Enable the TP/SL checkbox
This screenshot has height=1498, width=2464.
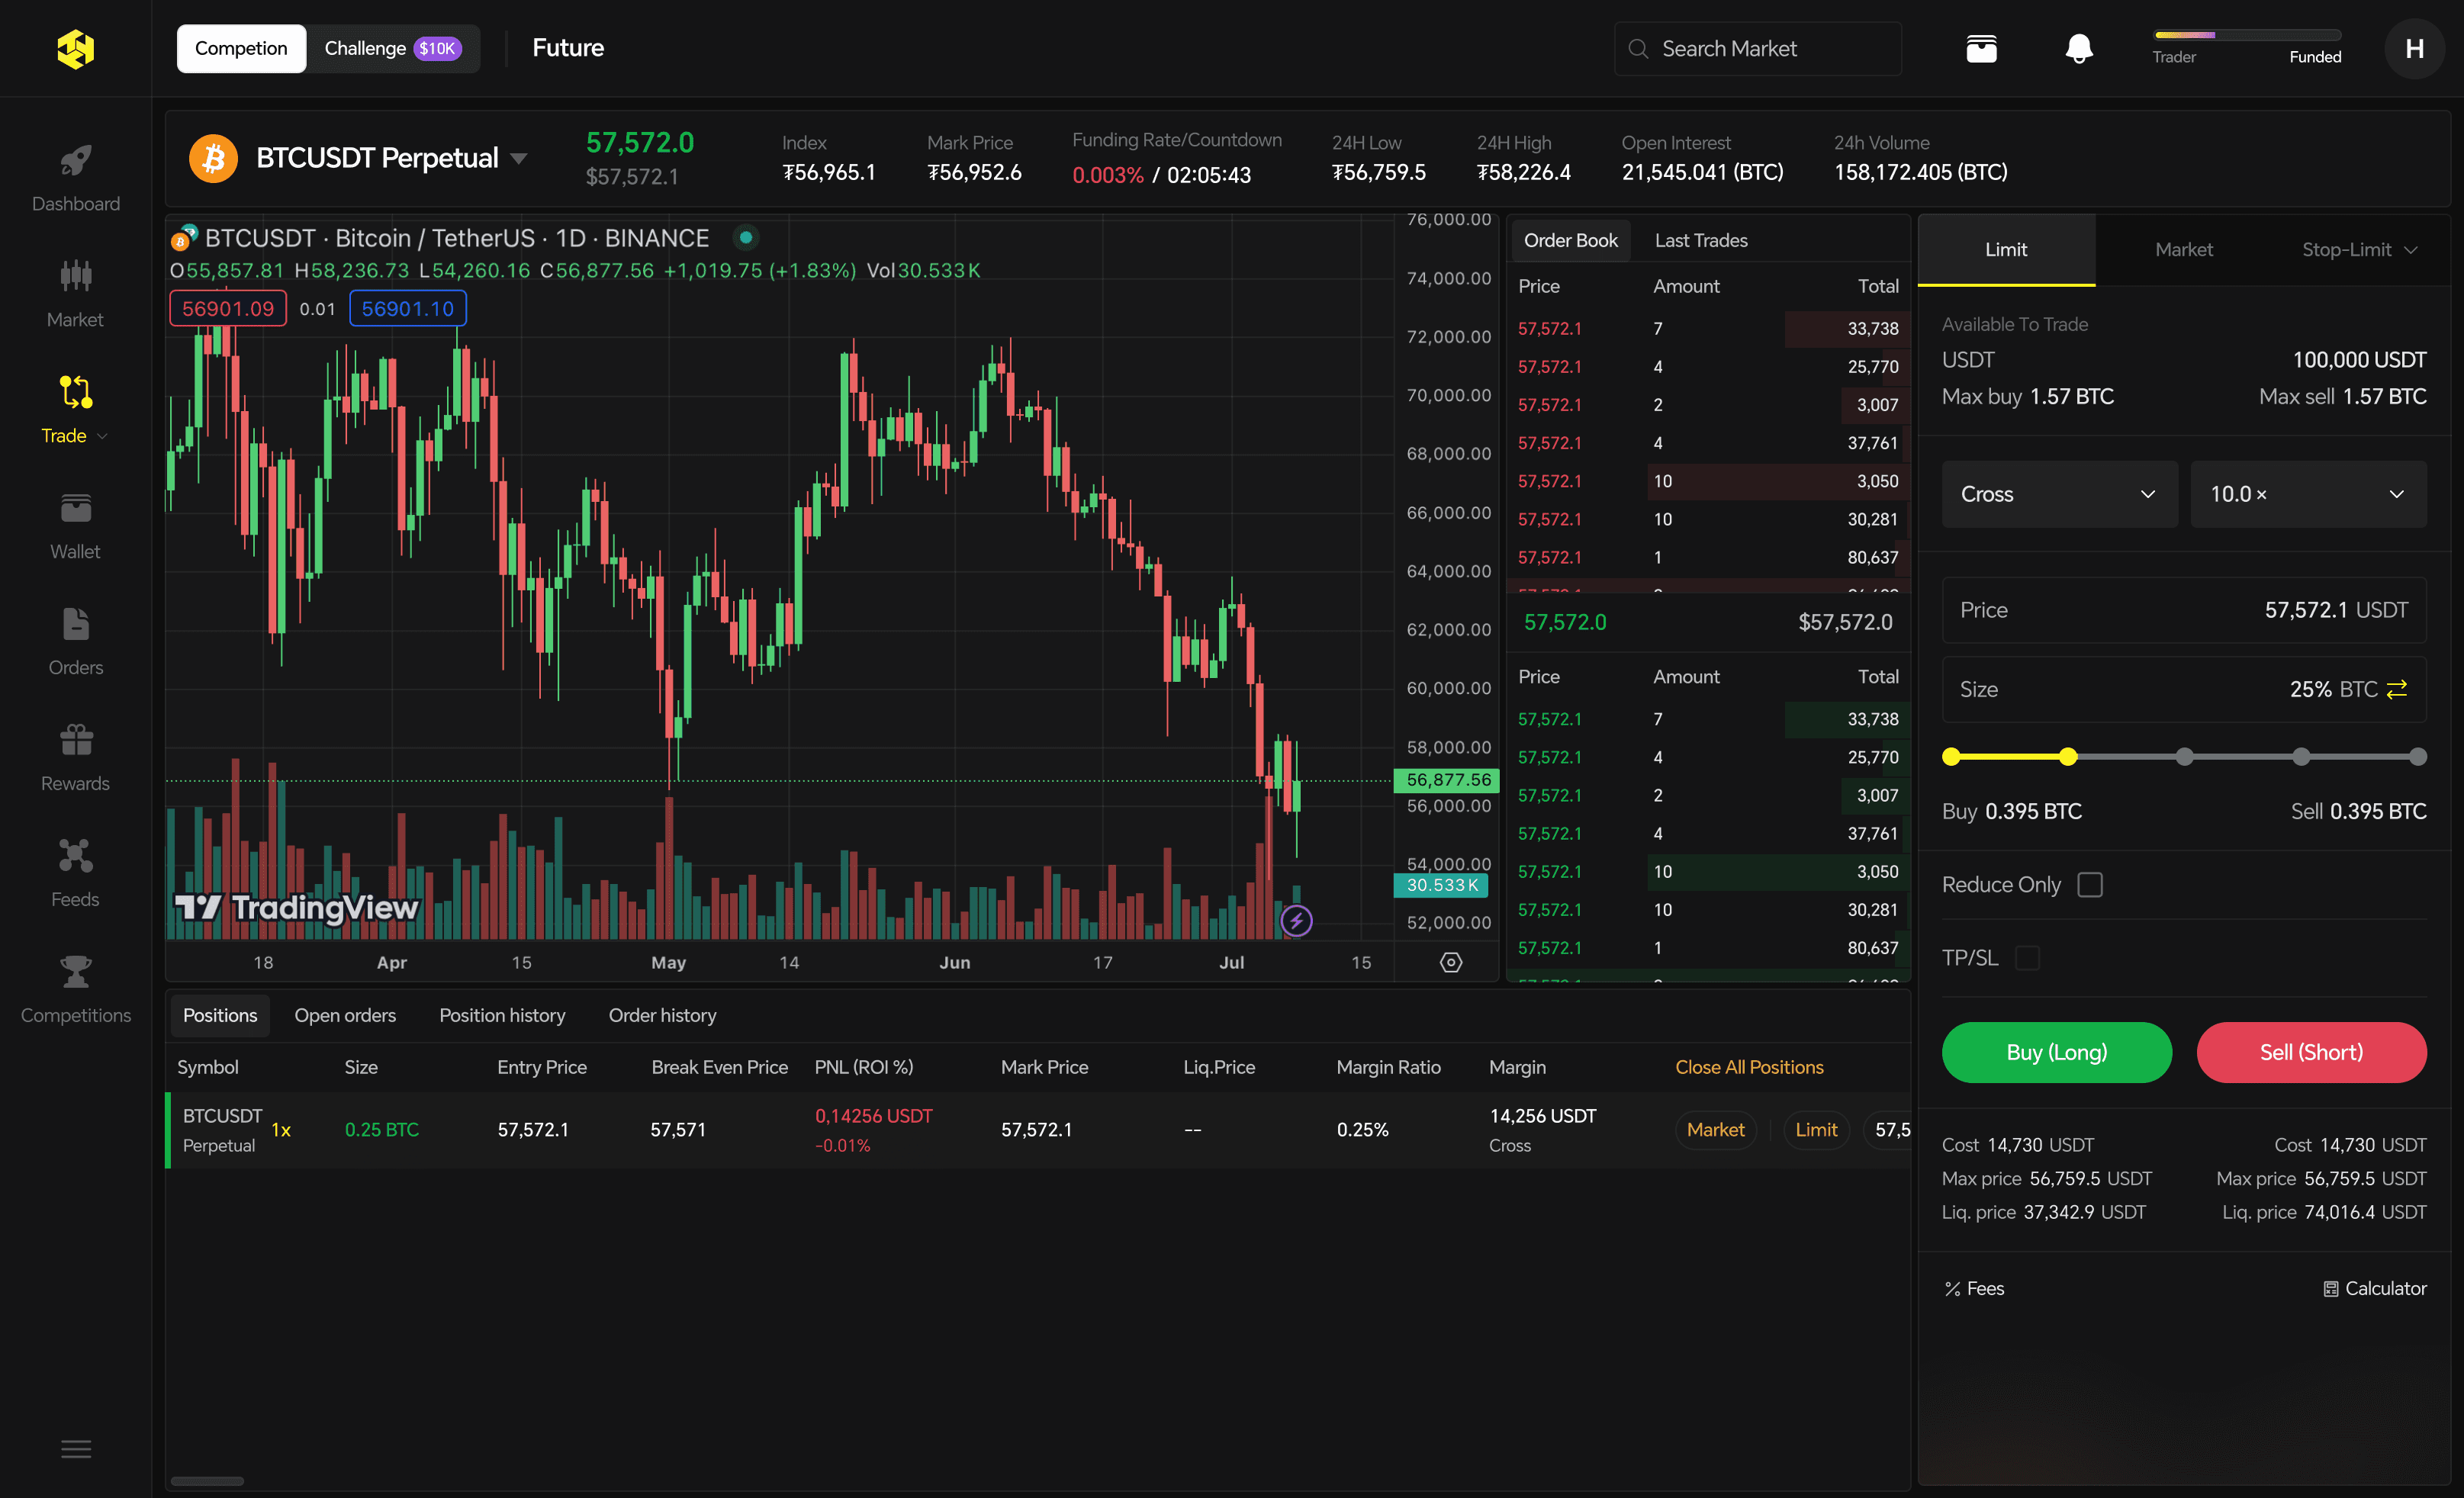point(2027,958)
